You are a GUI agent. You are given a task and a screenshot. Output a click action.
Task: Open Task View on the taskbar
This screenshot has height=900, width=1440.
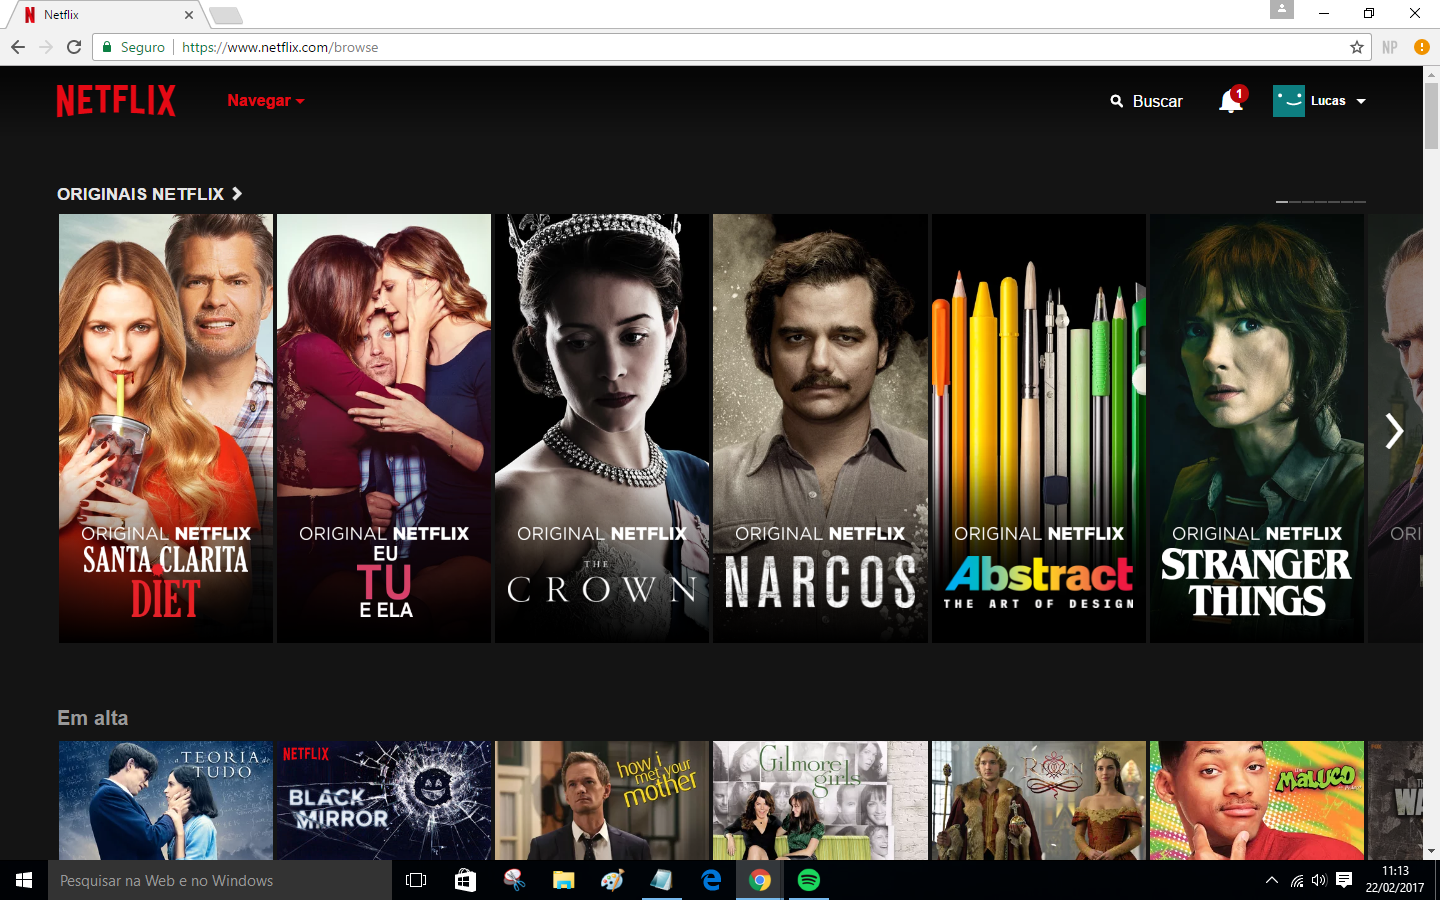[416, 880]
